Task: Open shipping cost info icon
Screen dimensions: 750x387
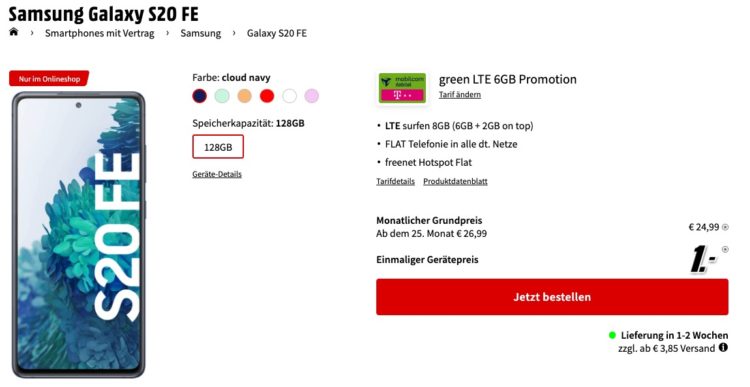Action: tap(723, 347)
